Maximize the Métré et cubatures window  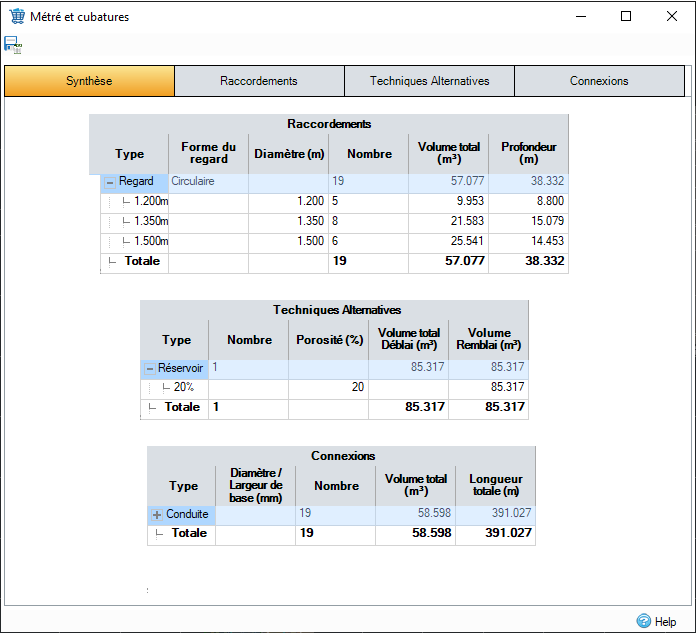[626, 16]
